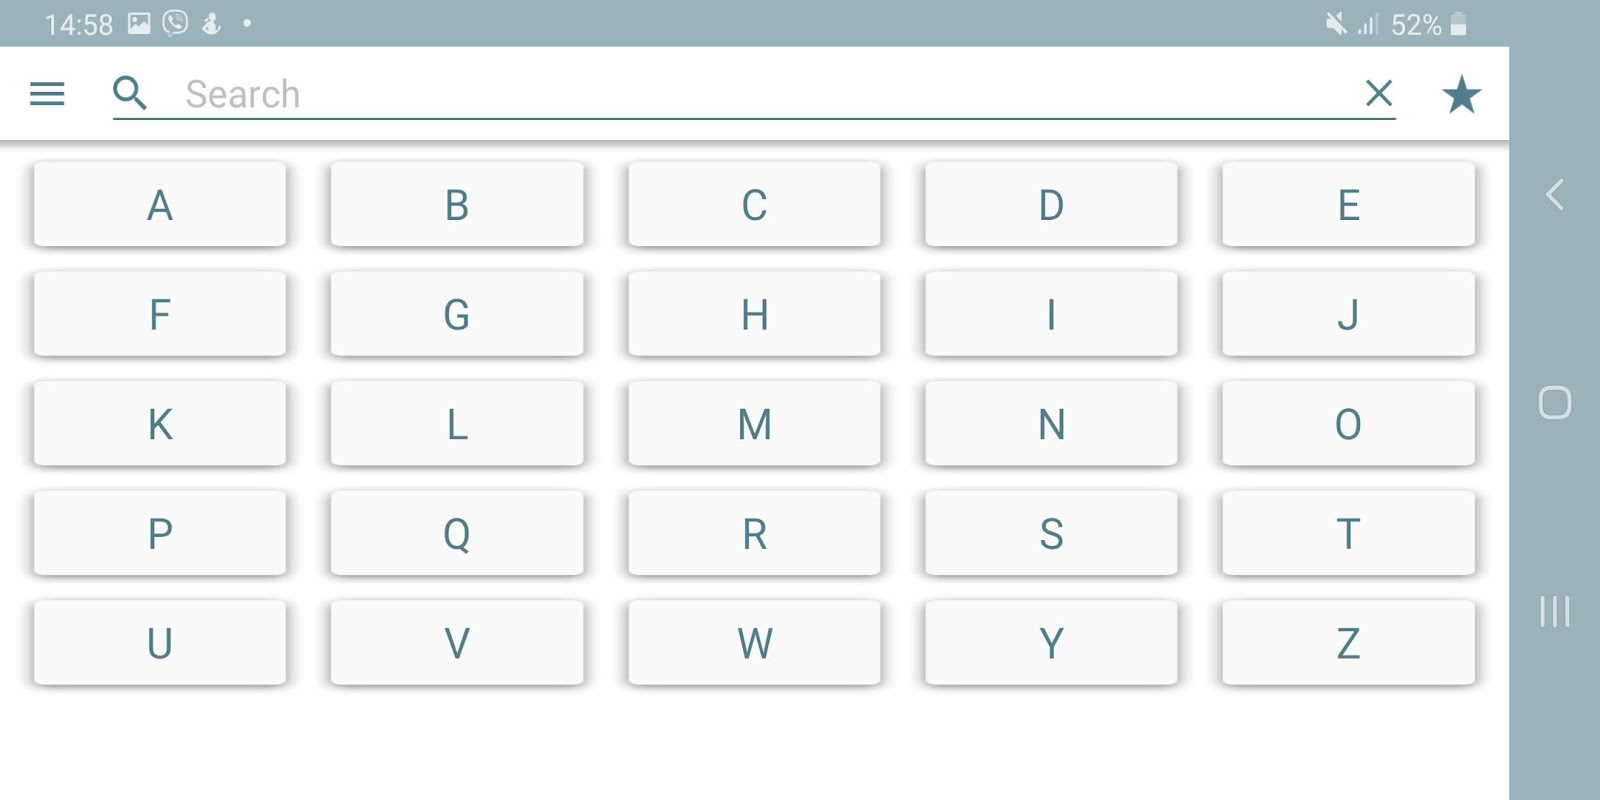Screen dimensions: 1600x800
Task: Tap the letter Z button
Action: click(1348, 643)
